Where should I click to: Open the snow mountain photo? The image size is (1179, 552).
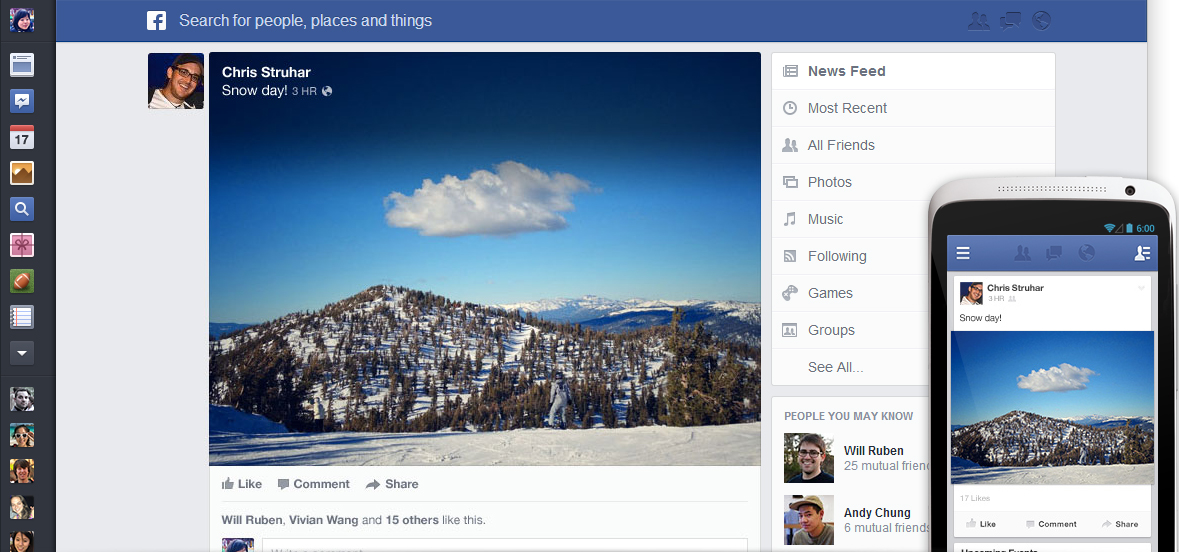point(485,259)
